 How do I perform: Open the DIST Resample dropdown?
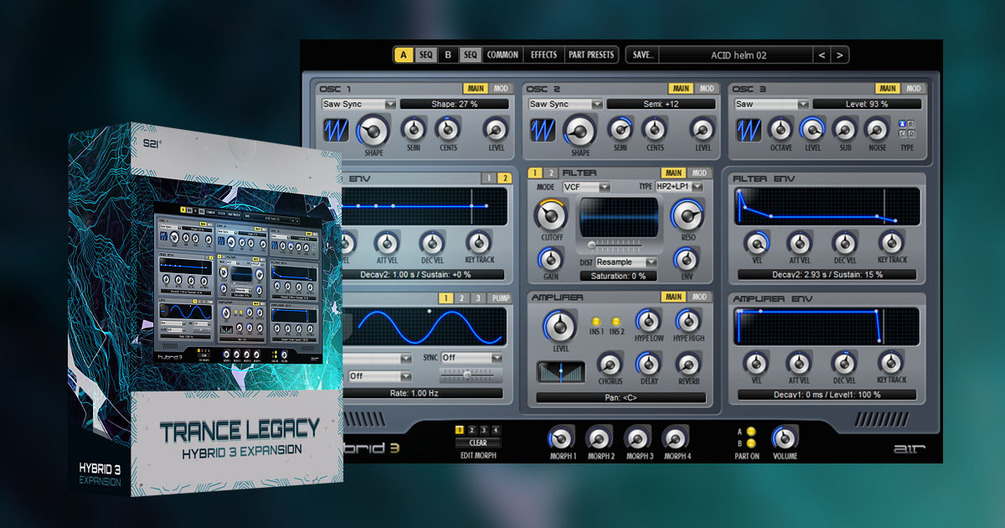pyautogui.click(x=626, y=262)
